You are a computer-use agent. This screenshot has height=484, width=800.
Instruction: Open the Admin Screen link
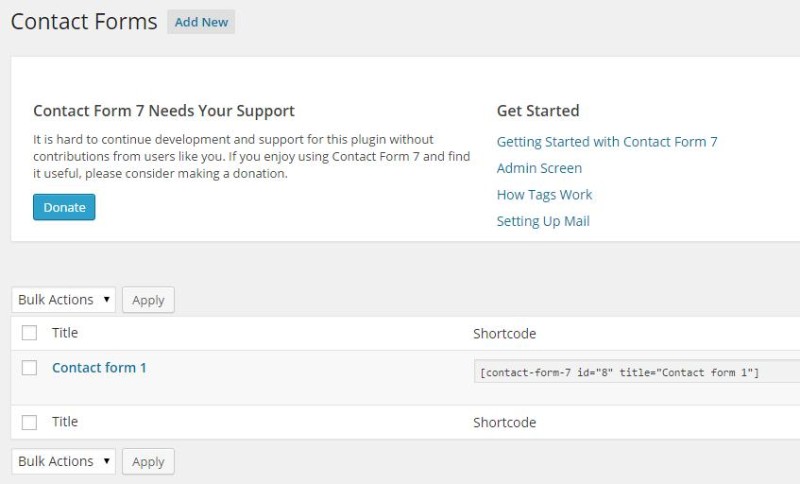tap(539, 168)
